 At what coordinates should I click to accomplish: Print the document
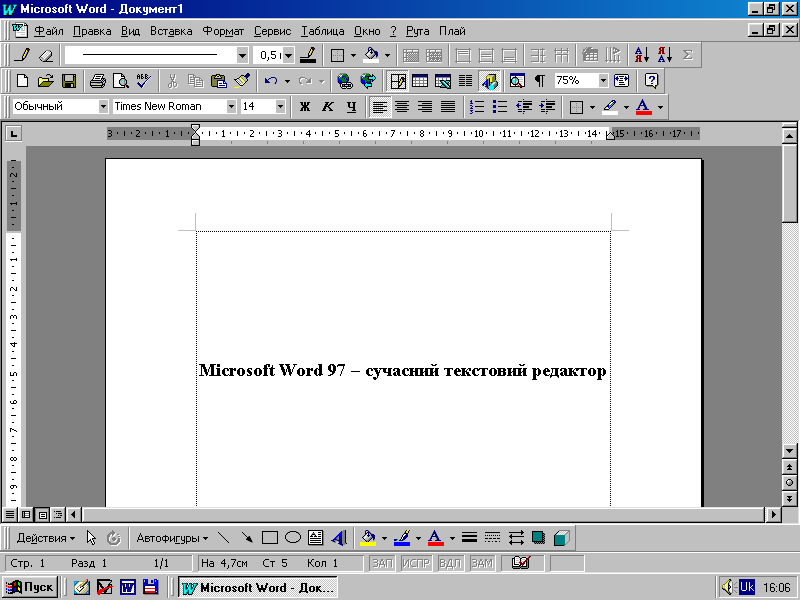pyautogui.click(x=97, y=81)
